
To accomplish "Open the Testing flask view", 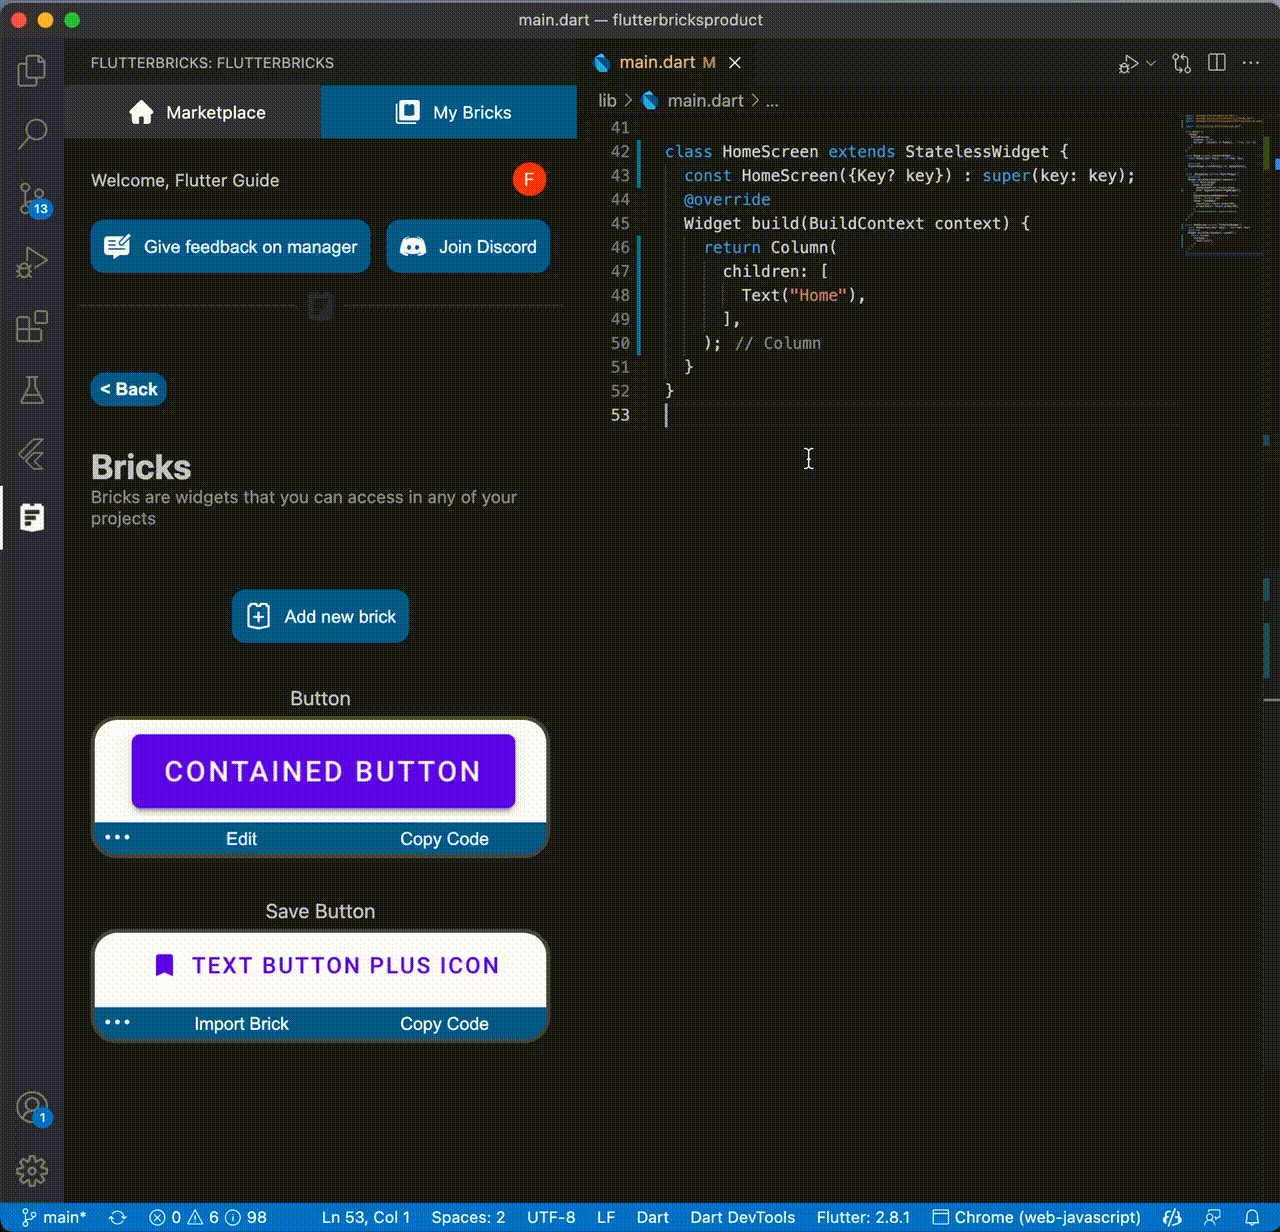I will click(32, 390).
